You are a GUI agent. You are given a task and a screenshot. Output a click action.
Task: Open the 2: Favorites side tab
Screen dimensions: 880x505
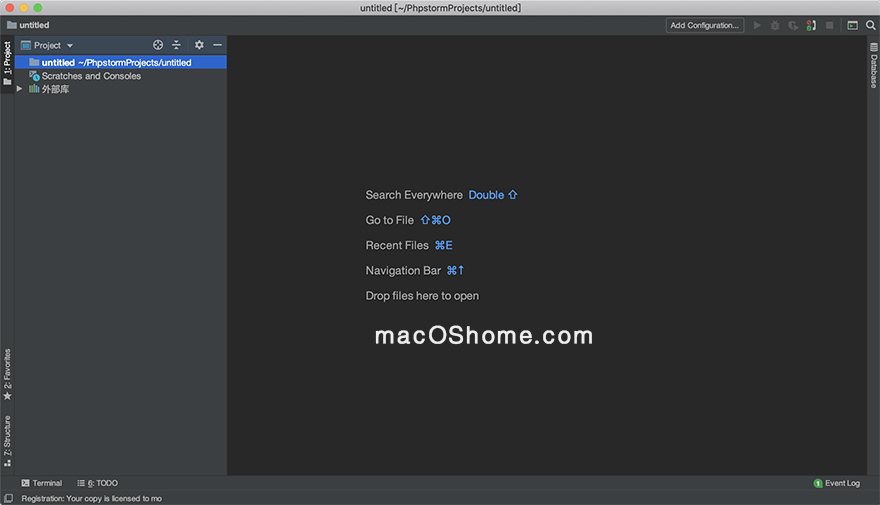coord(7,374)
